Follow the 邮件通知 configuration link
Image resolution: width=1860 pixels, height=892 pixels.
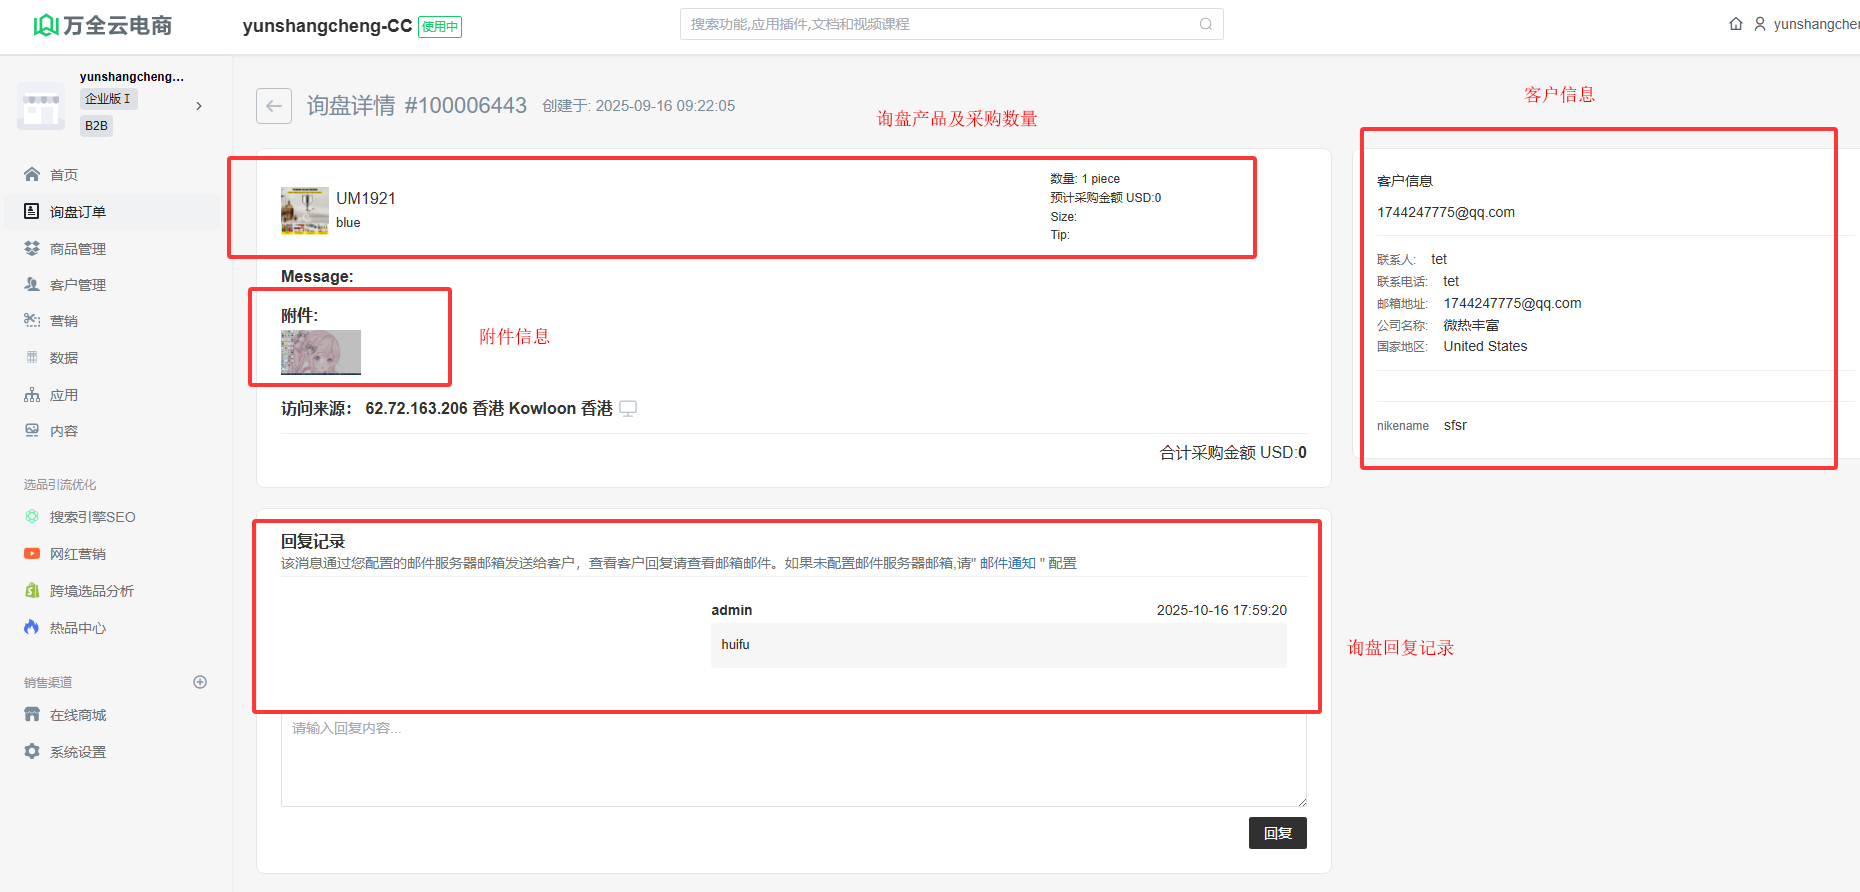[1007, 563]
